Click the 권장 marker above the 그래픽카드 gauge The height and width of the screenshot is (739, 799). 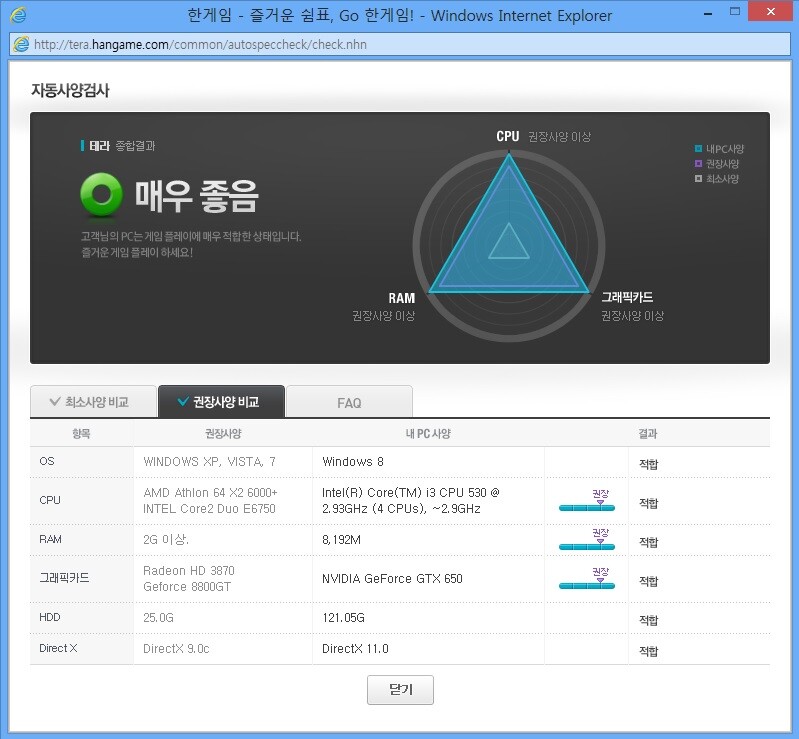(x=600, y=573)
